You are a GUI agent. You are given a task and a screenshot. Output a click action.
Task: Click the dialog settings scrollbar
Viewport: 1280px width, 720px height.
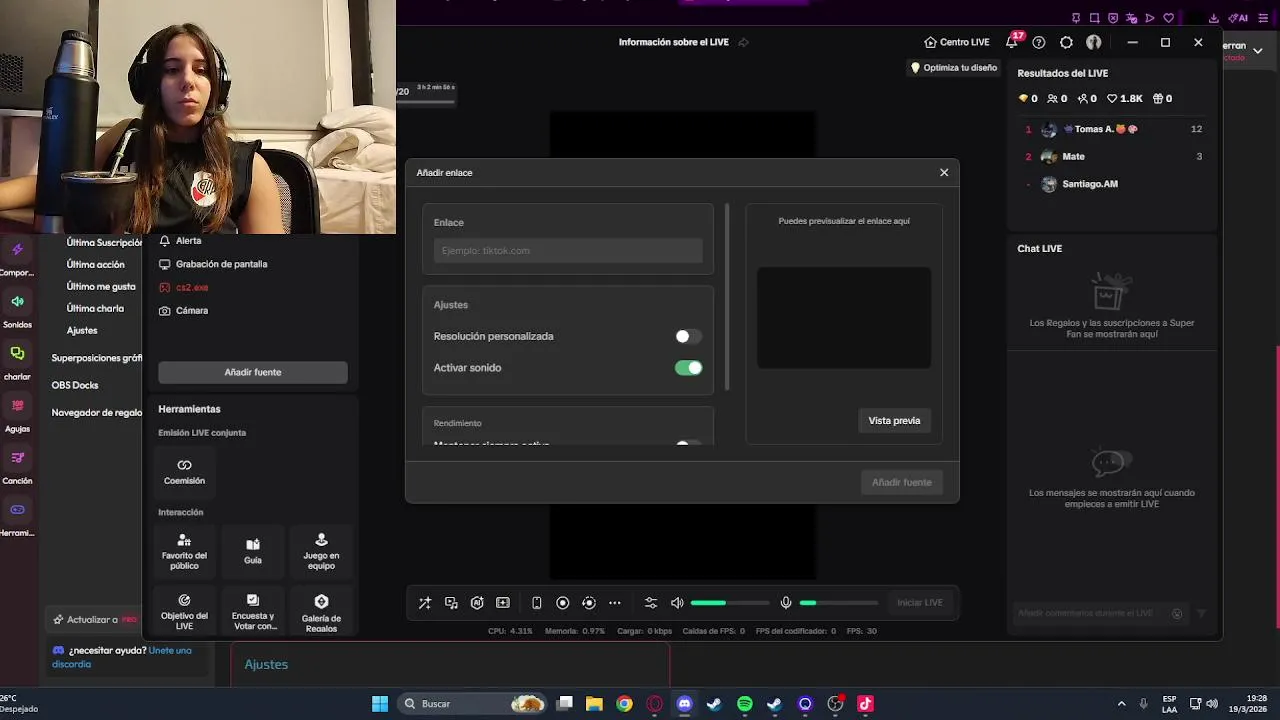click(x=727, y=298)
